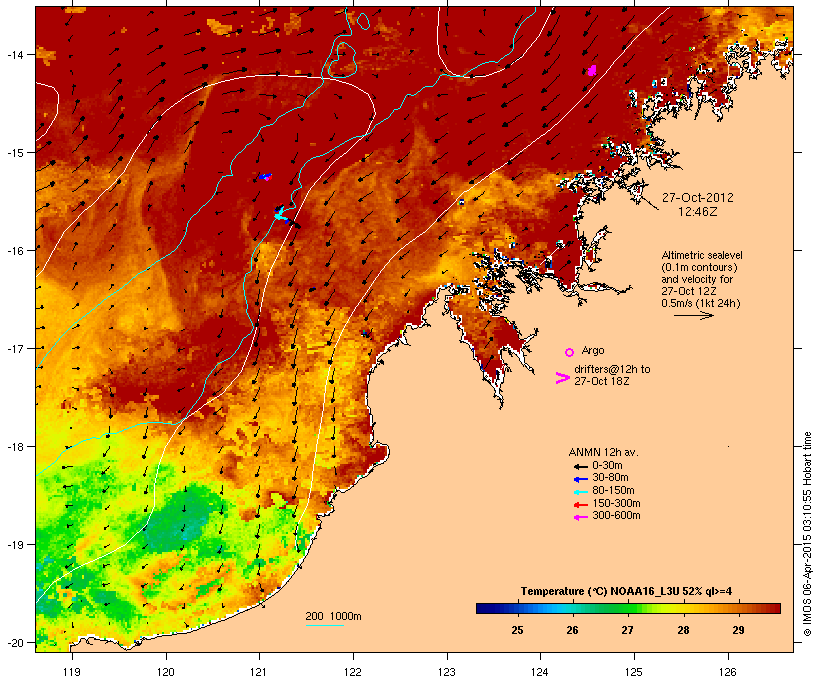
Task: Click the '0.5m/s (1kt 24h)' label
Action: 701,303
